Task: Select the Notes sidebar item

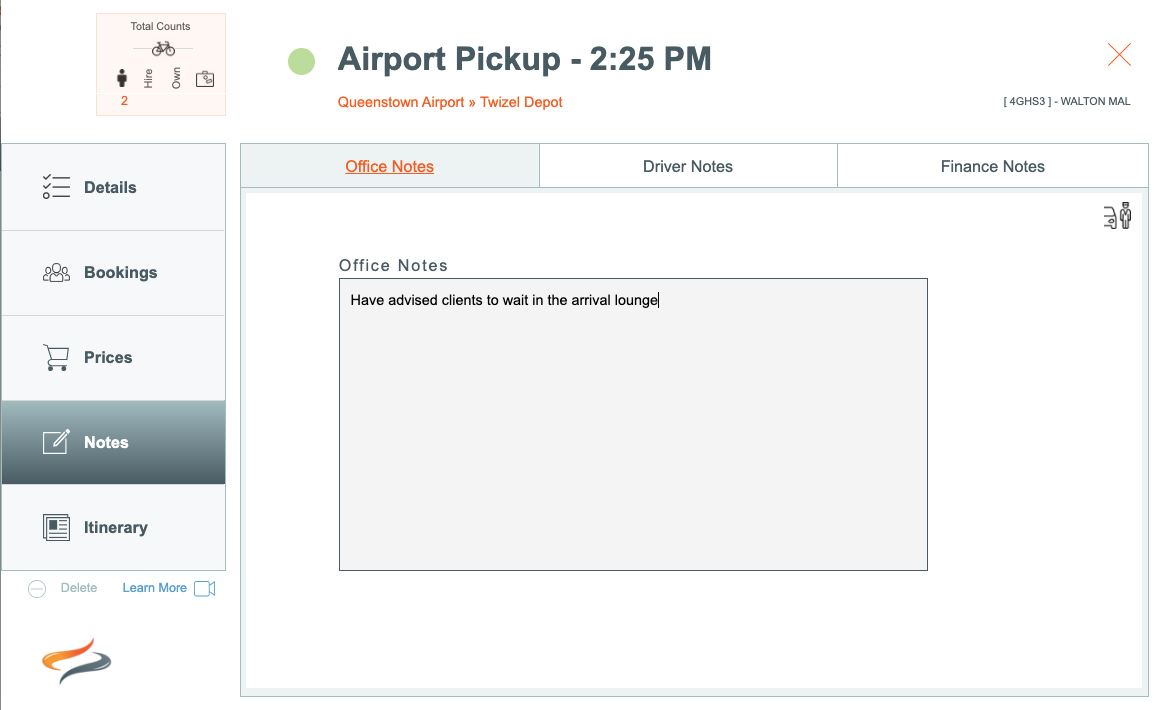Action: (x=114, y=443)
